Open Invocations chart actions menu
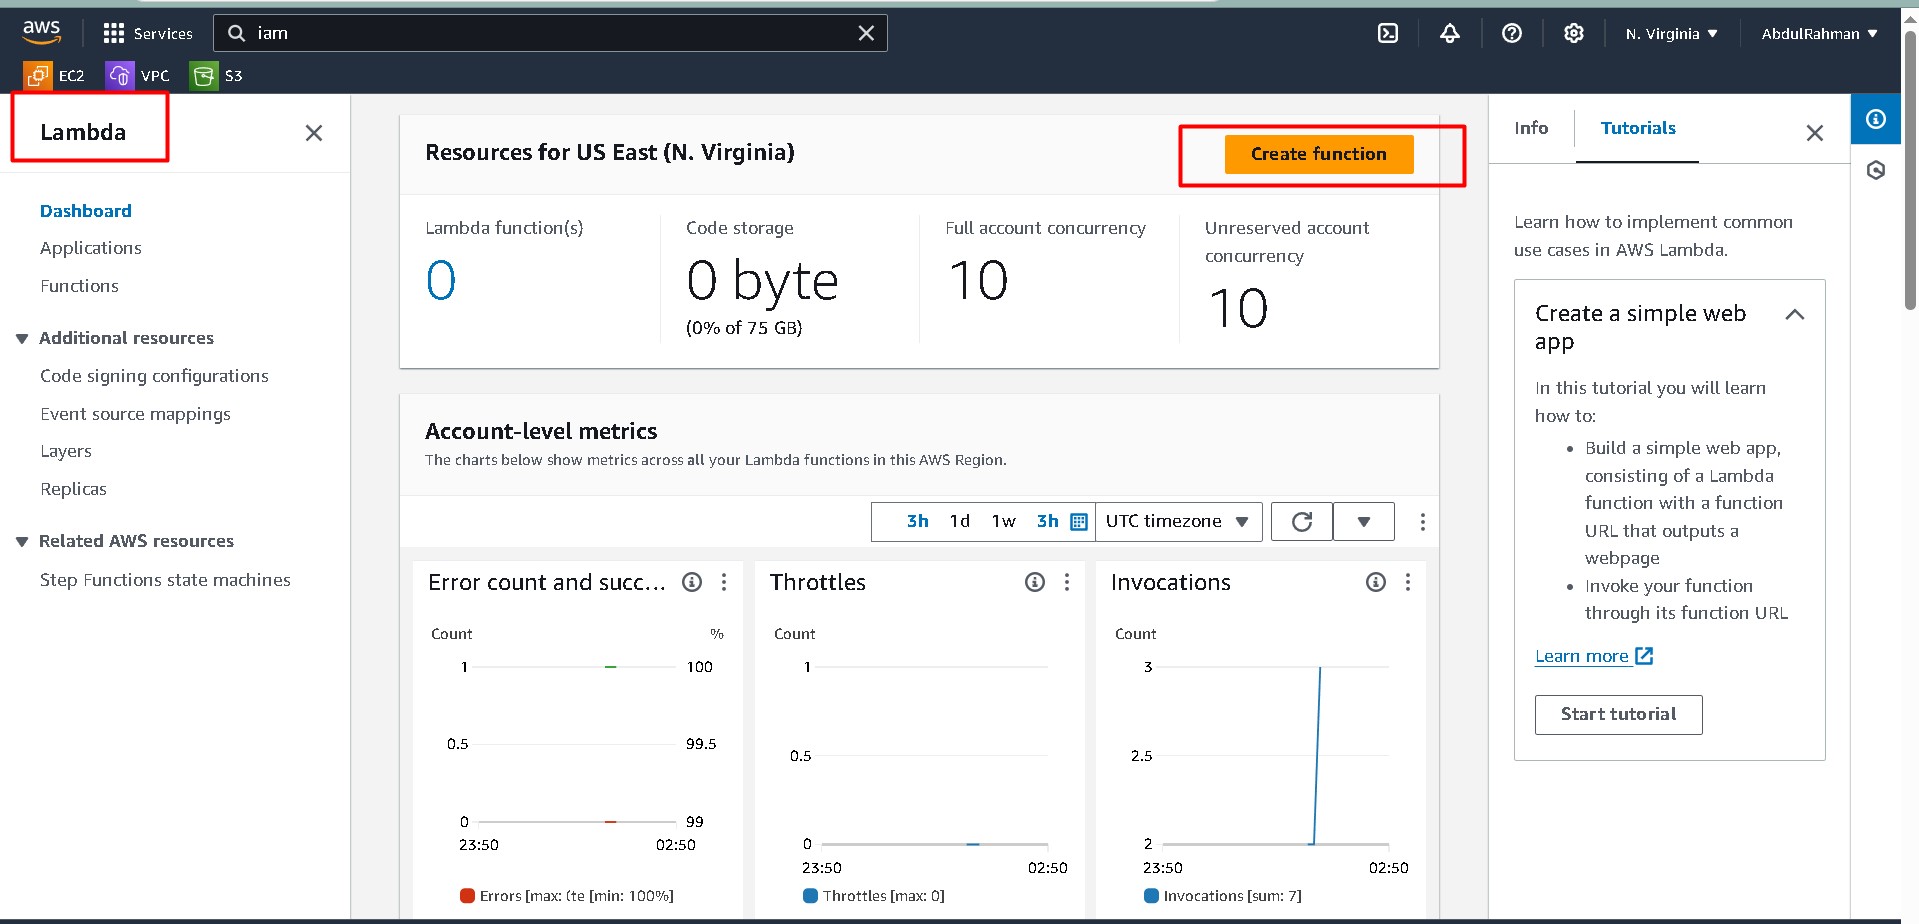Image resolution: width=1919 pixels, height=924 pixels. [1408, 582]
